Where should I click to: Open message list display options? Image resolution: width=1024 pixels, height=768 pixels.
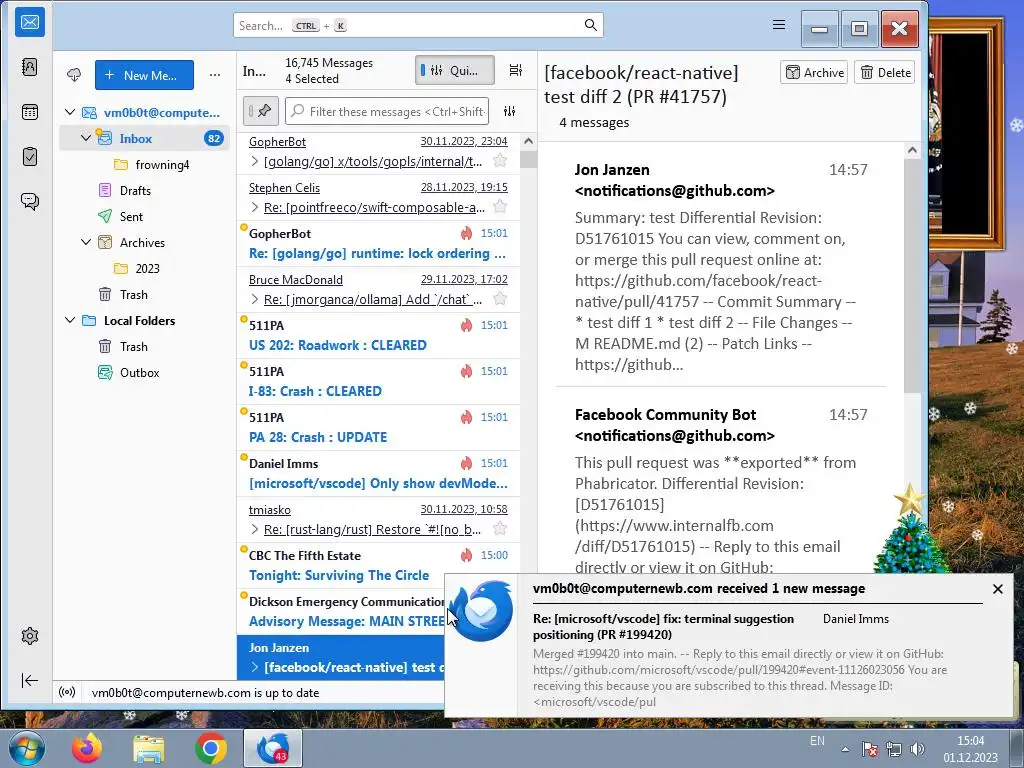515,71
